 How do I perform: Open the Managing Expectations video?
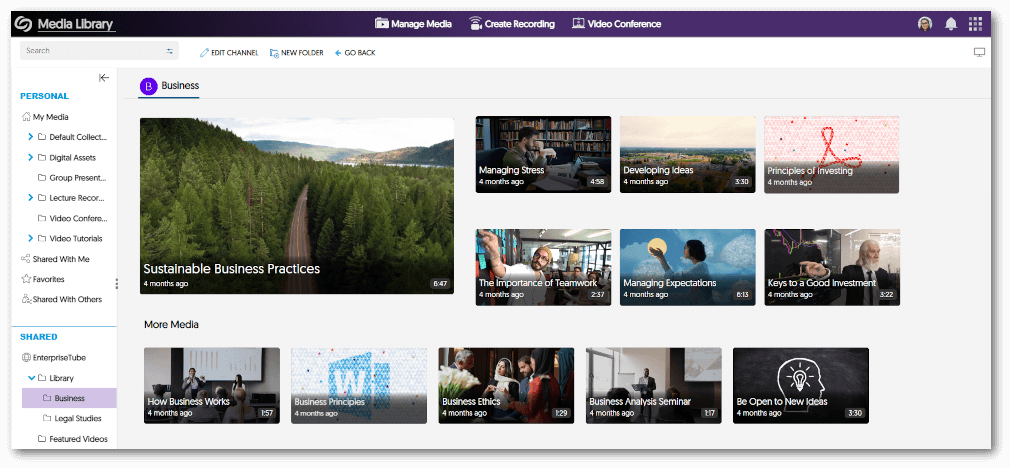click(687, 267)
